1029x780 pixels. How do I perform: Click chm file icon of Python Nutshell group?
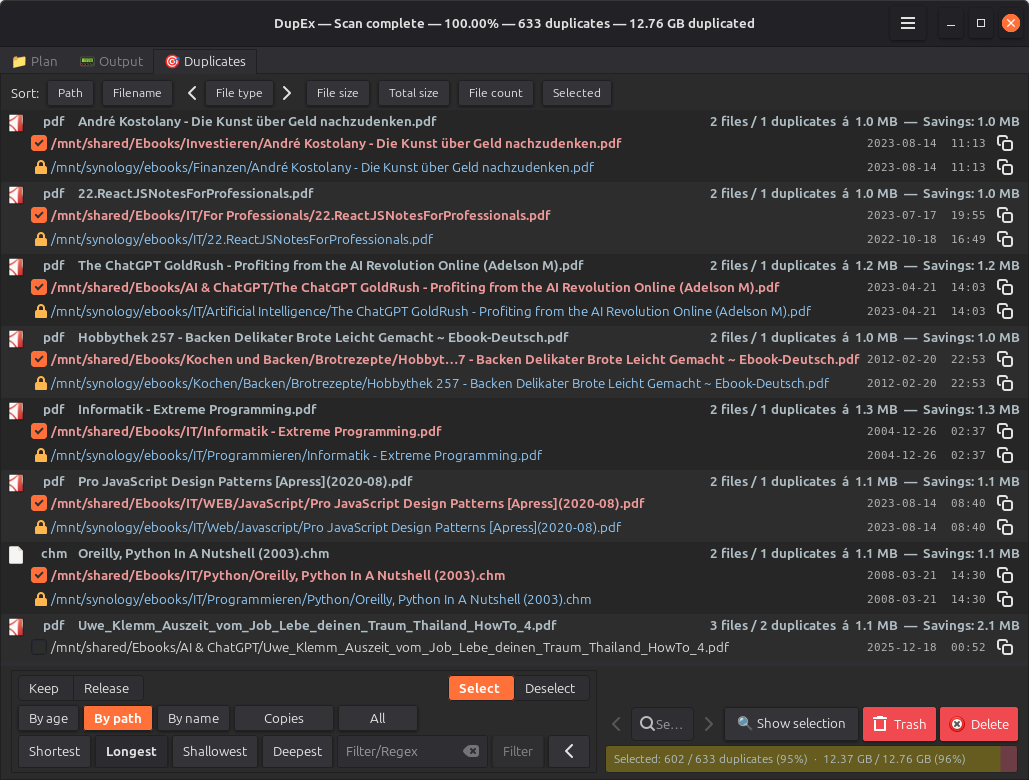pyautogui.click(x=16, y=555)
